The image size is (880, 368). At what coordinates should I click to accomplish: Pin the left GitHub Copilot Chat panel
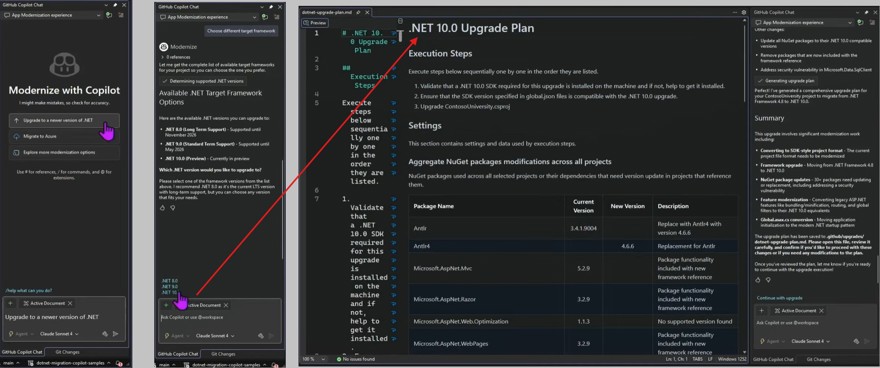point(115,5)
